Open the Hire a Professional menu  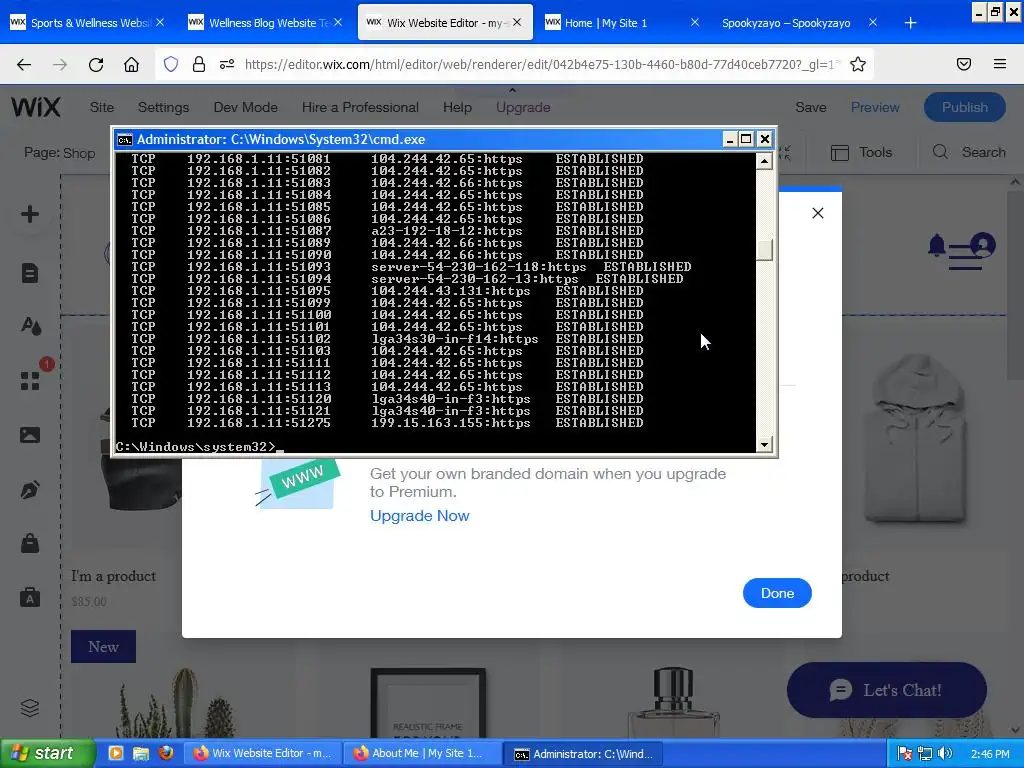tap(360, 107)
